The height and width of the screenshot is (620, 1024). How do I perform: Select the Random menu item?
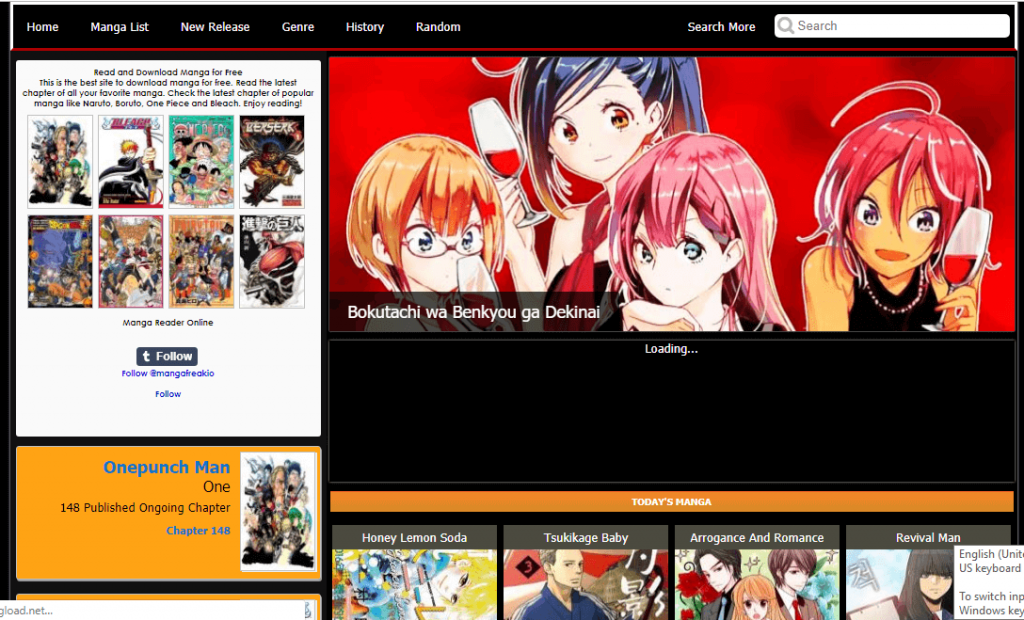(438, 27)
